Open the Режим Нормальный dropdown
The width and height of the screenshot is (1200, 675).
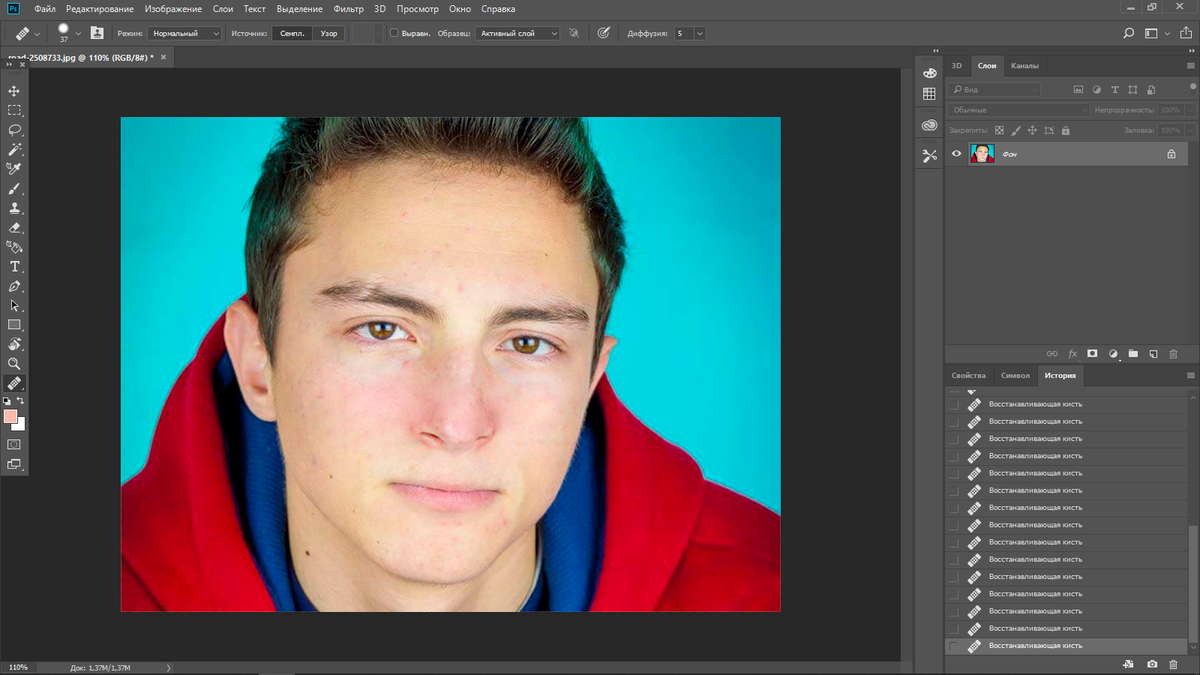click(x=186, y=33)
